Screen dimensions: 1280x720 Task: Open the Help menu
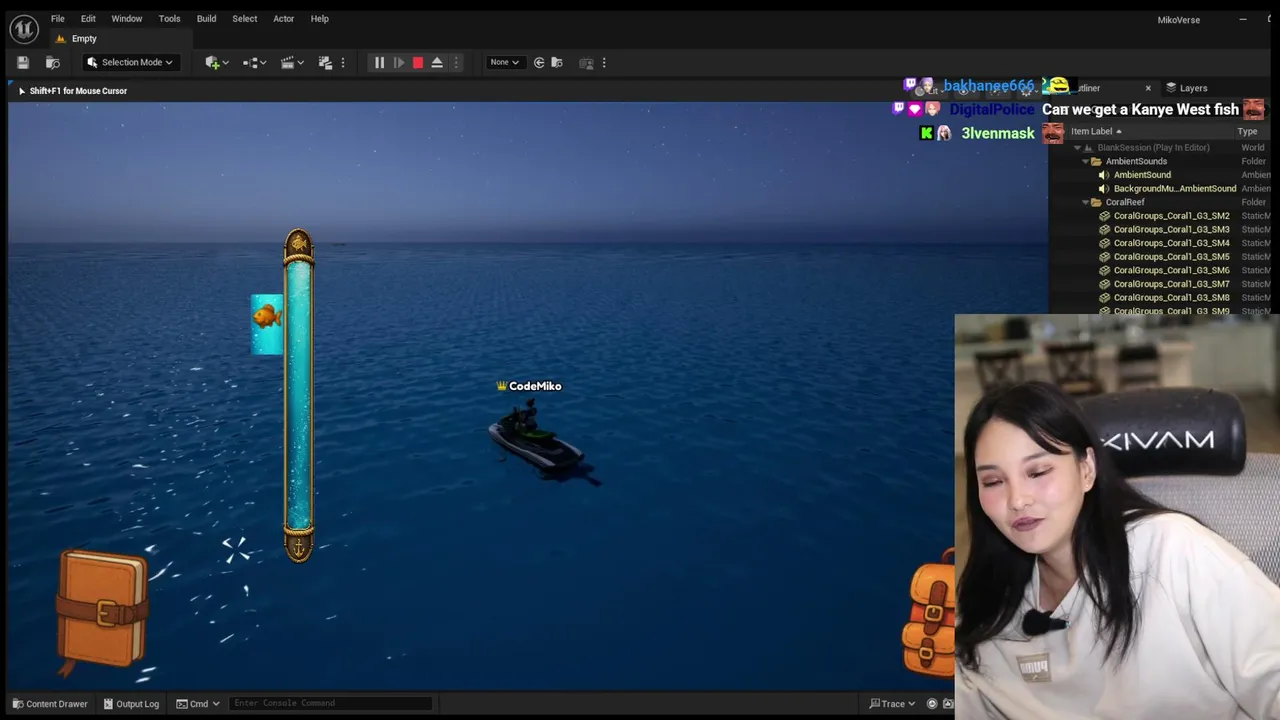coord(319,18)
